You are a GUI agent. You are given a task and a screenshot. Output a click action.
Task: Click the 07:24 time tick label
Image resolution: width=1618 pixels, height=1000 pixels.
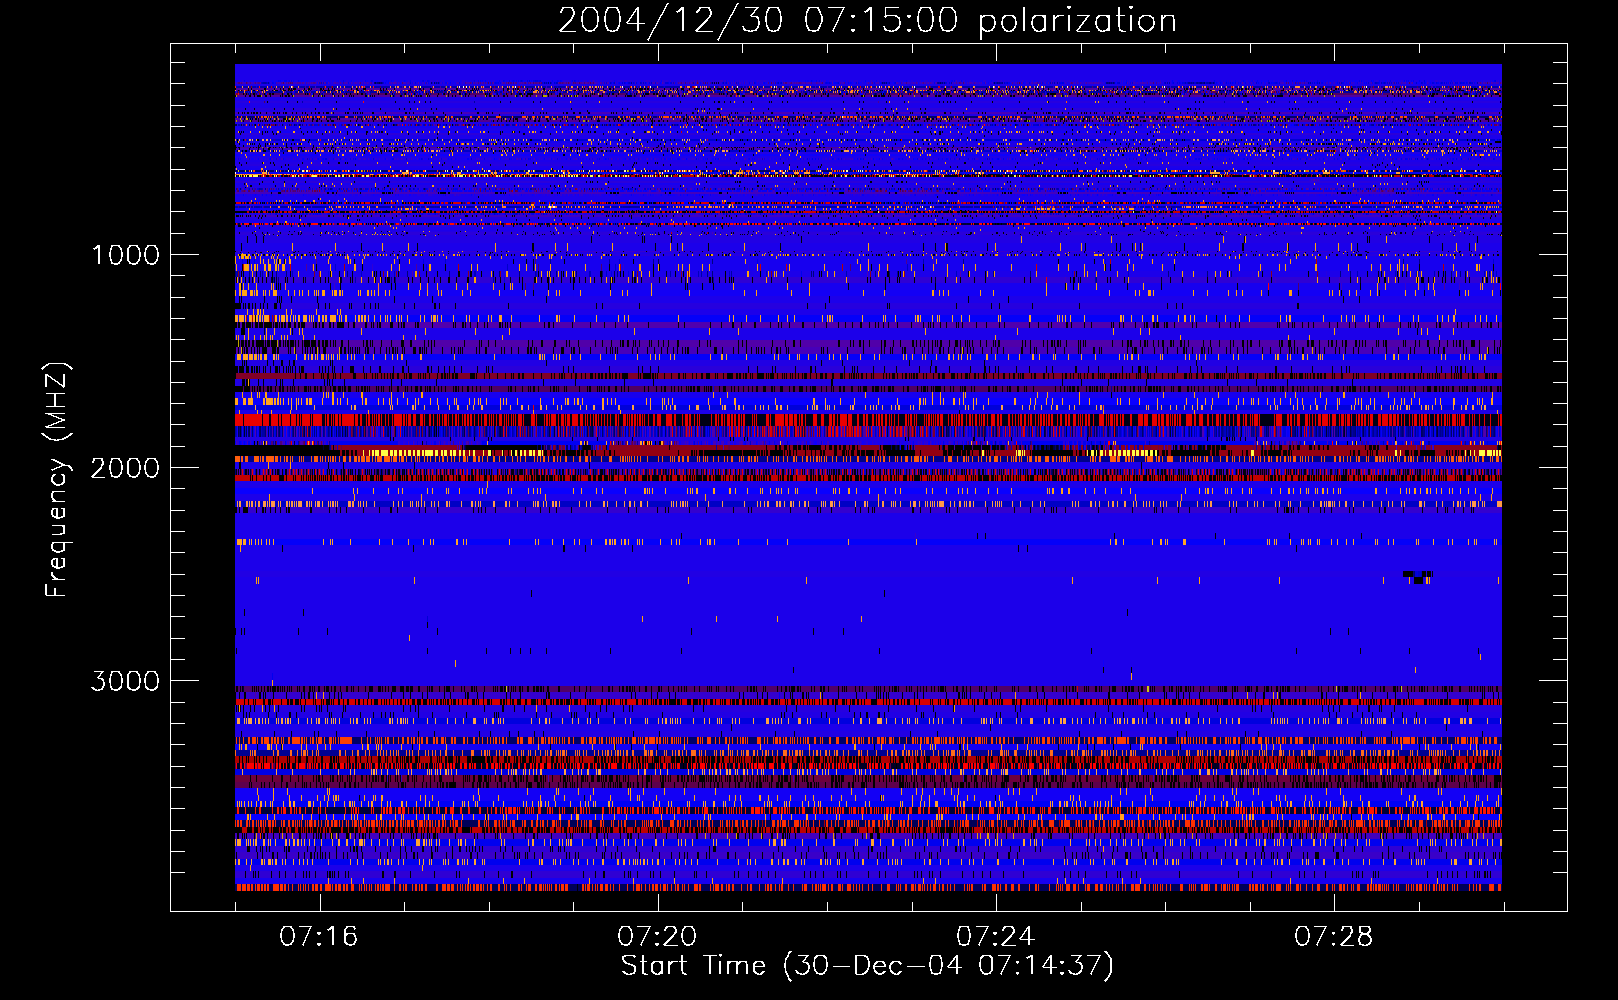coord(996,937)
